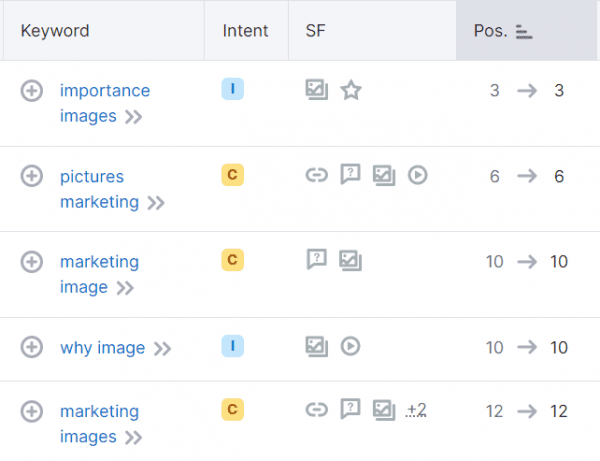
Task: Open the 'pictures marketing' keyword link
Action: click(x=99, y=189)
